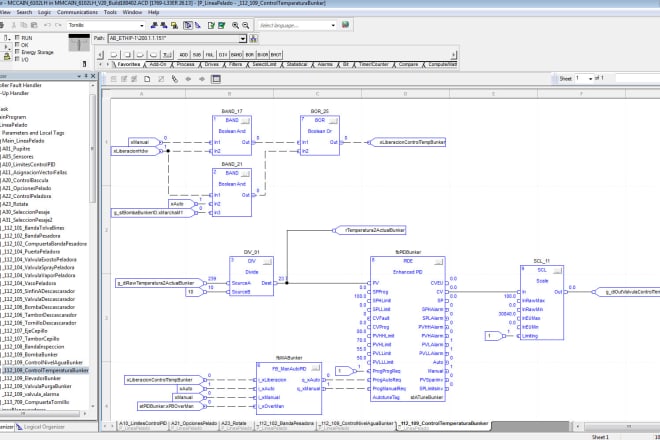
Task: Click the globe icon beside the language selector
Action: (345, 25)
